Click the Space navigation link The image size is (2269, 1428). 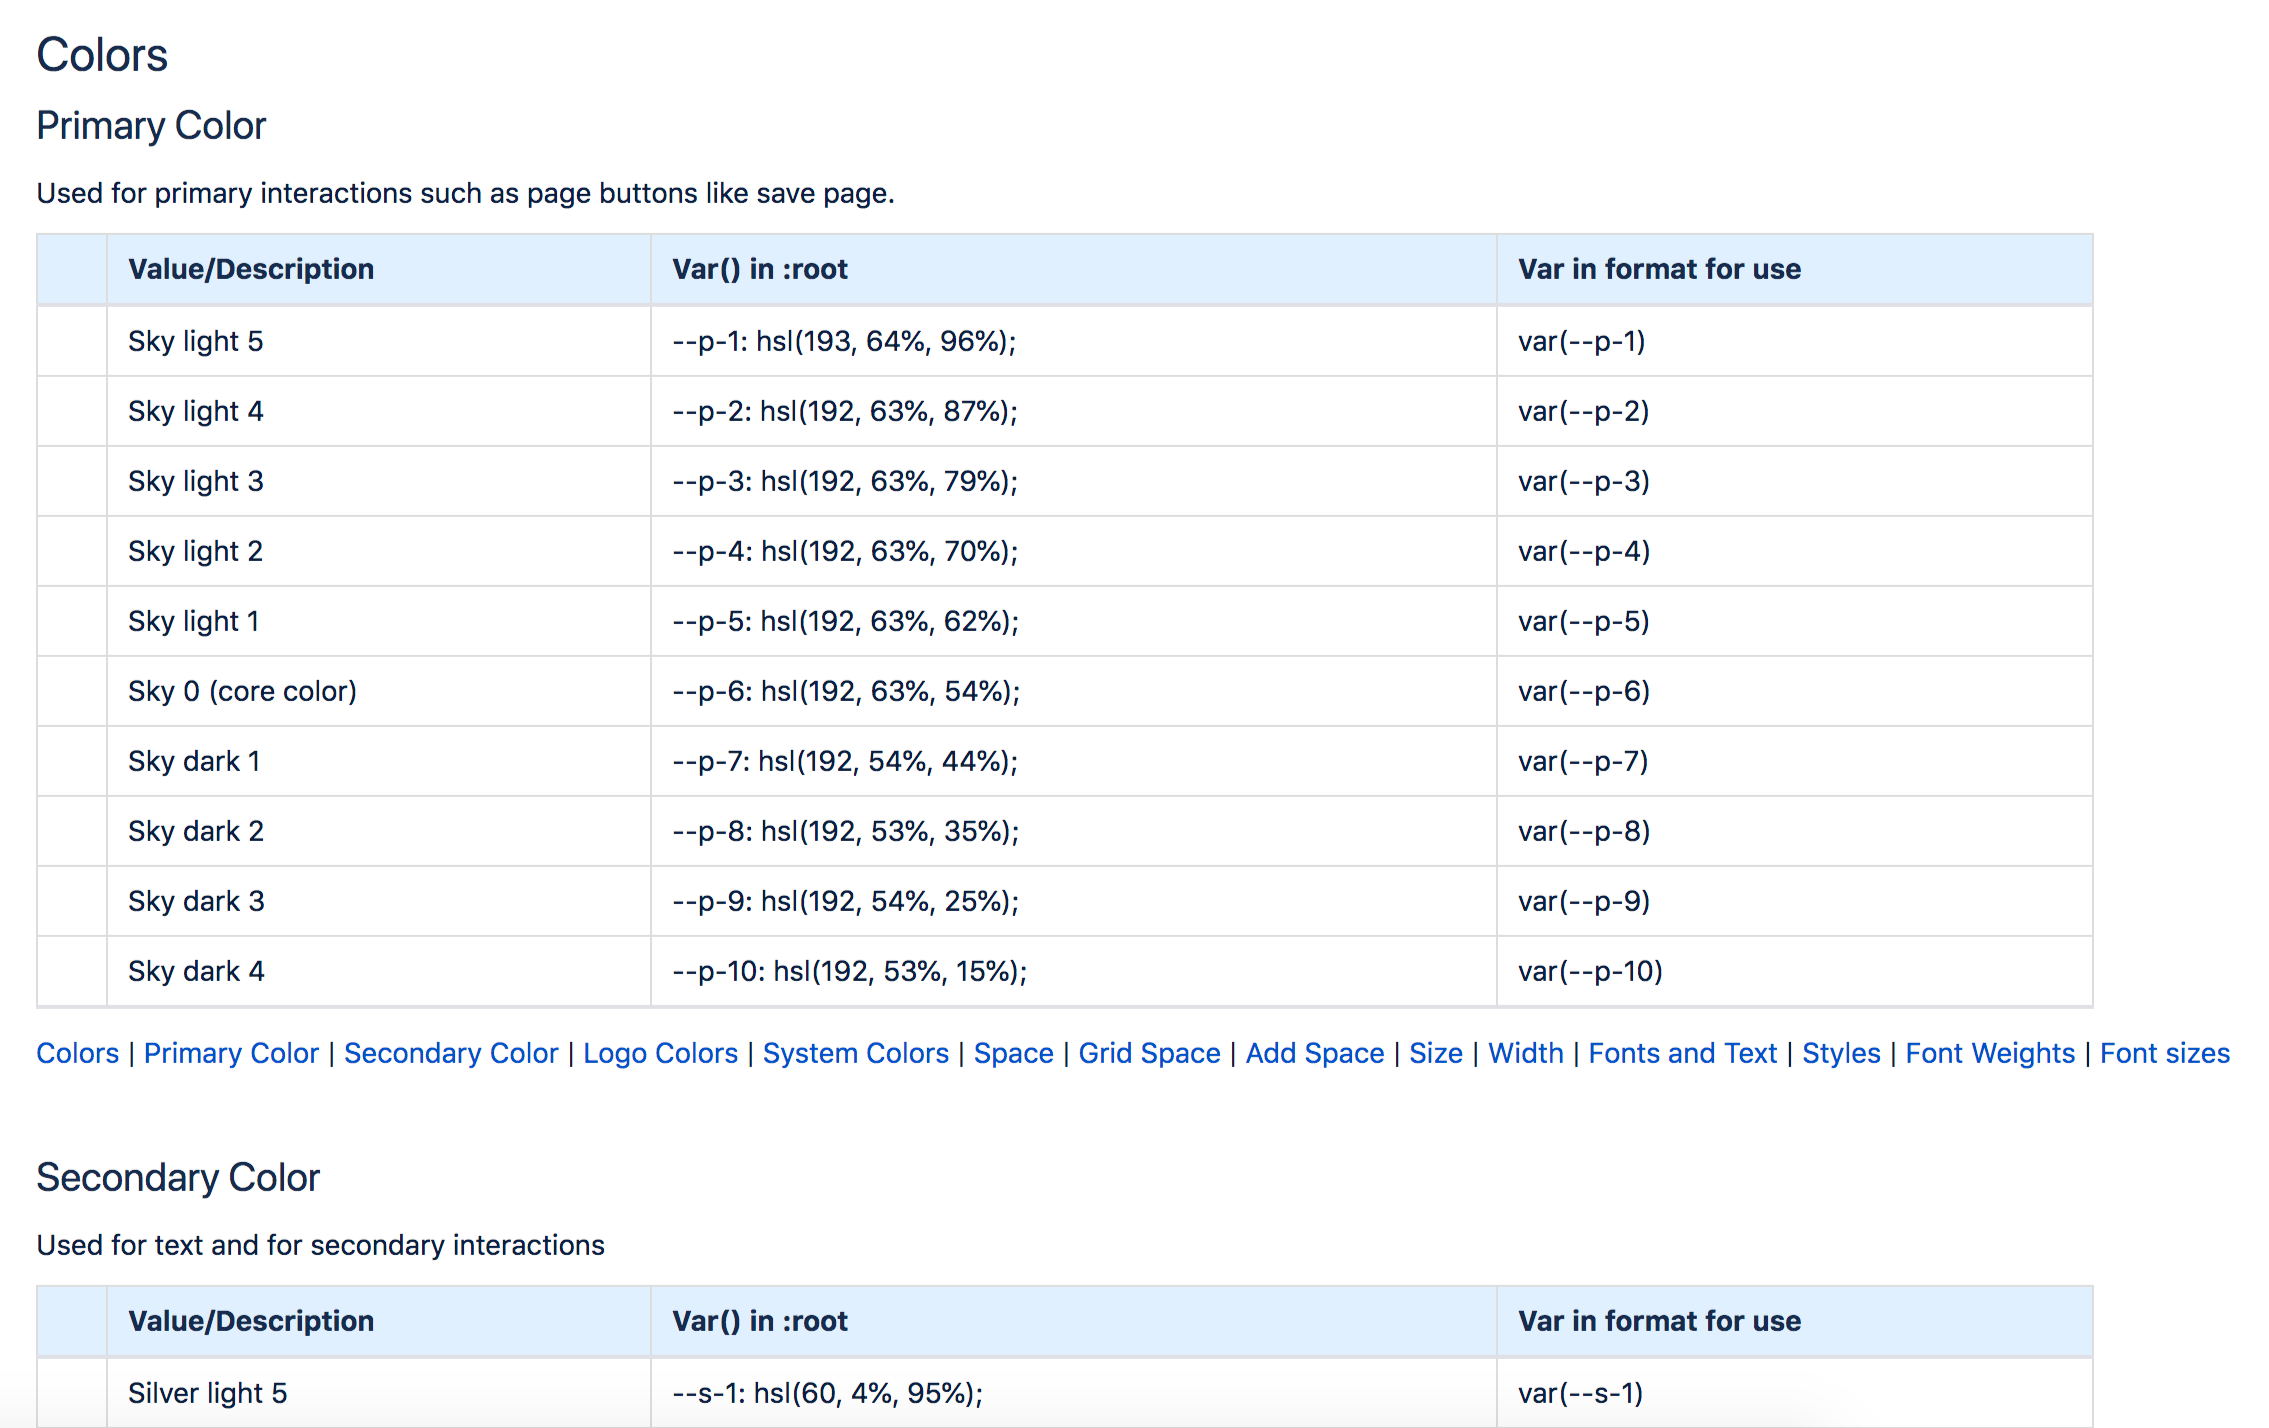coord(1013,1053)
